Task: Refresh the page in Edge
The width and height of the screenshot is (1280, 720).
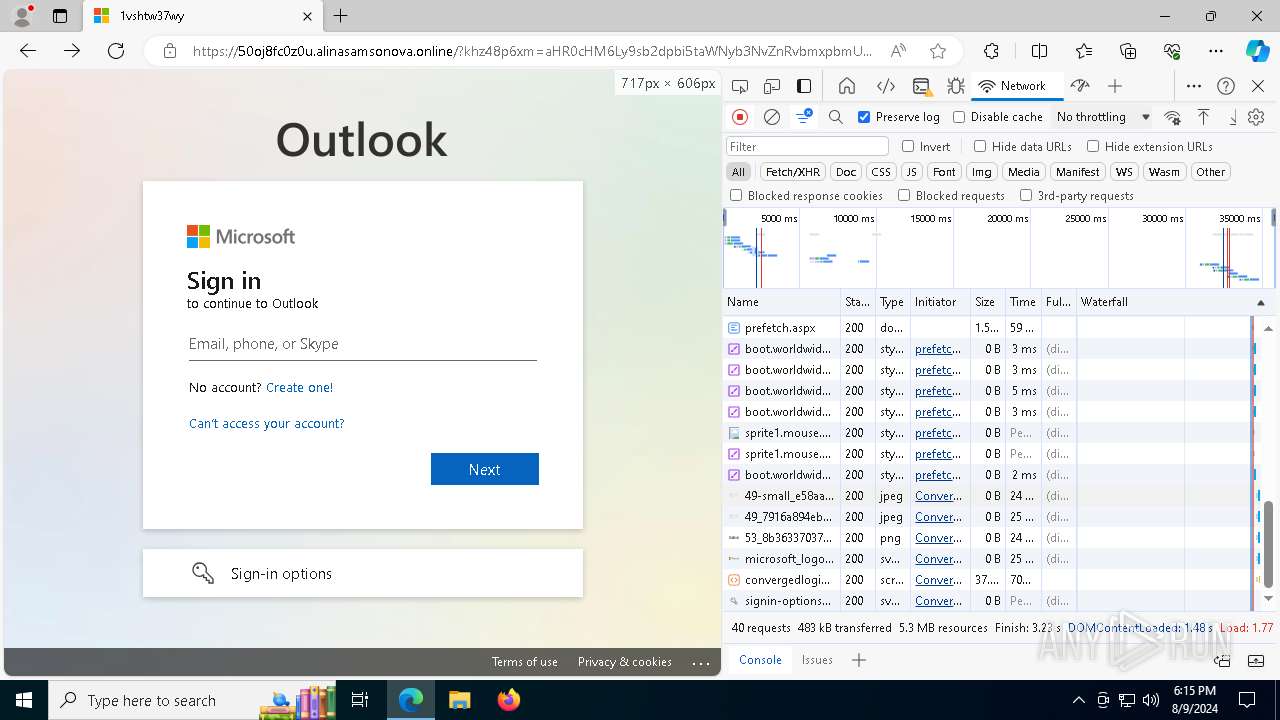Action: coord(116,51)
